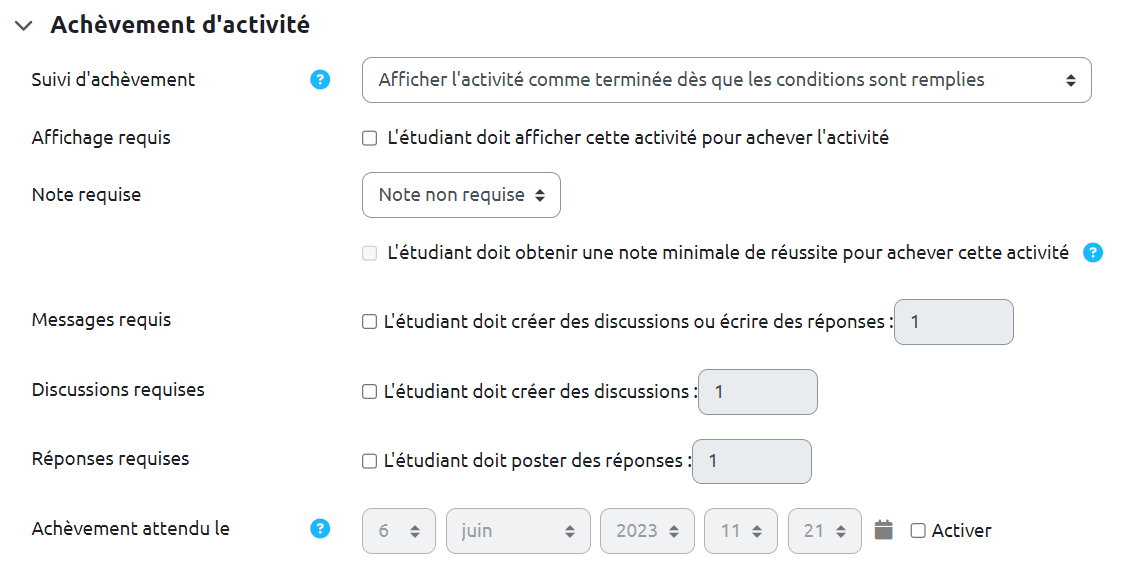Open the minute dropdown showing 21
The image size is (1121, 569).
(x=824, y=531)
